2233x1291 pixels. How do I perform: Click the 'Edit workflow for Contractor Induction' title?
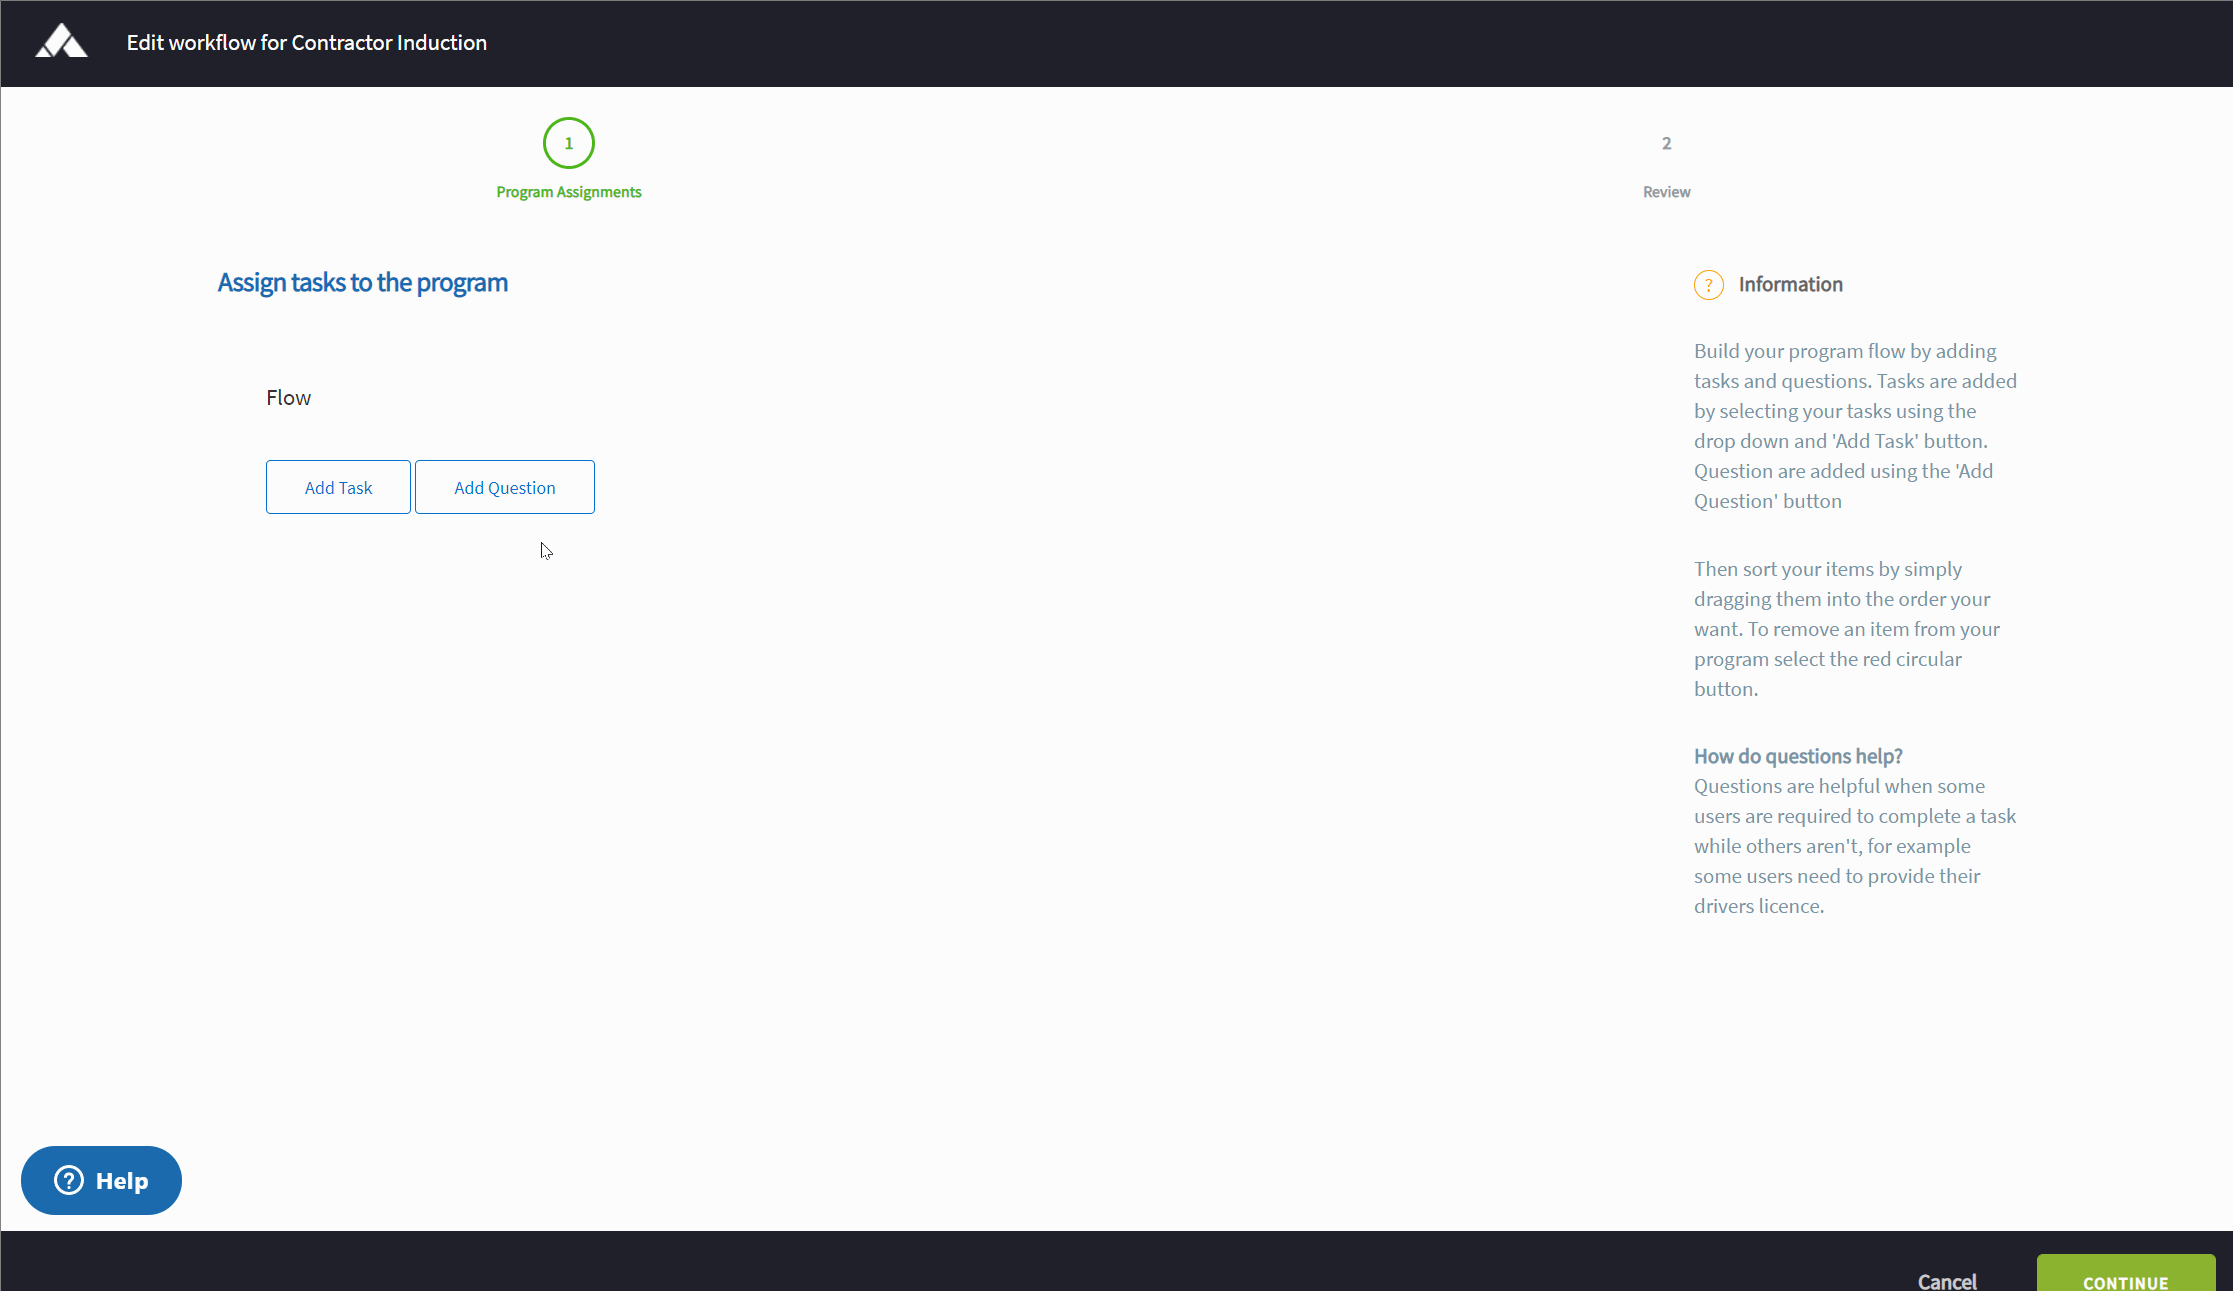[x=306, y=43]
